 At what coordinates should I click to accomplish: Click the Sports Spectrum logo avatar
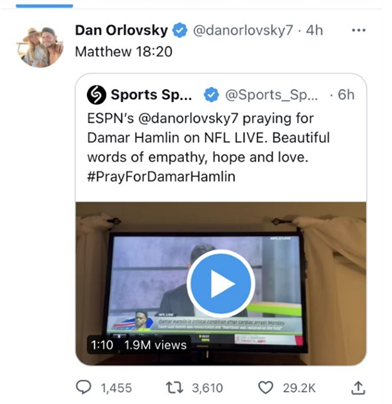97,95
